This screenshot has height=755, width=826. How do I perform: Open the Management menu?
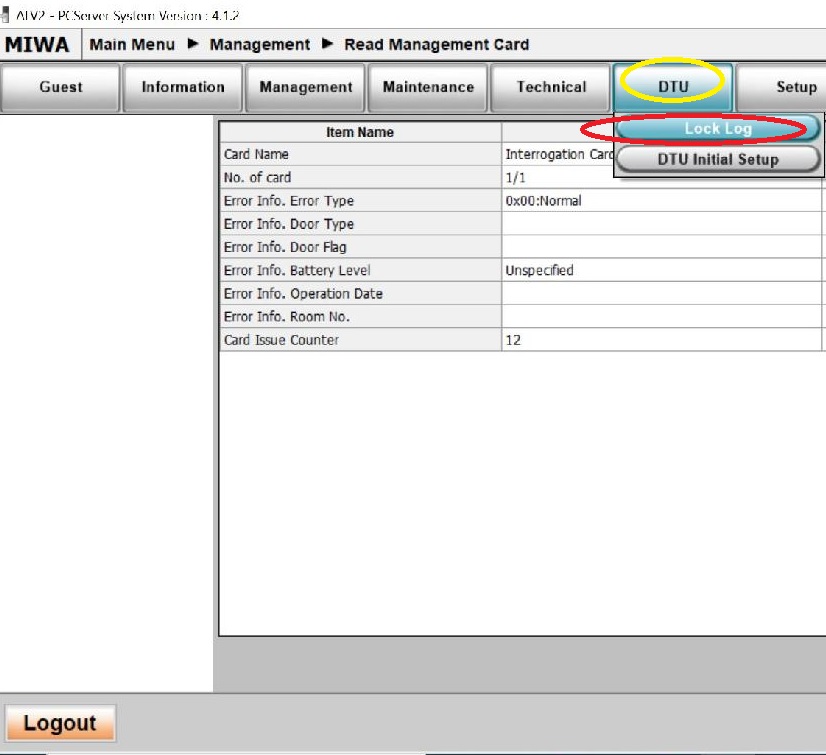click(306, 87)
